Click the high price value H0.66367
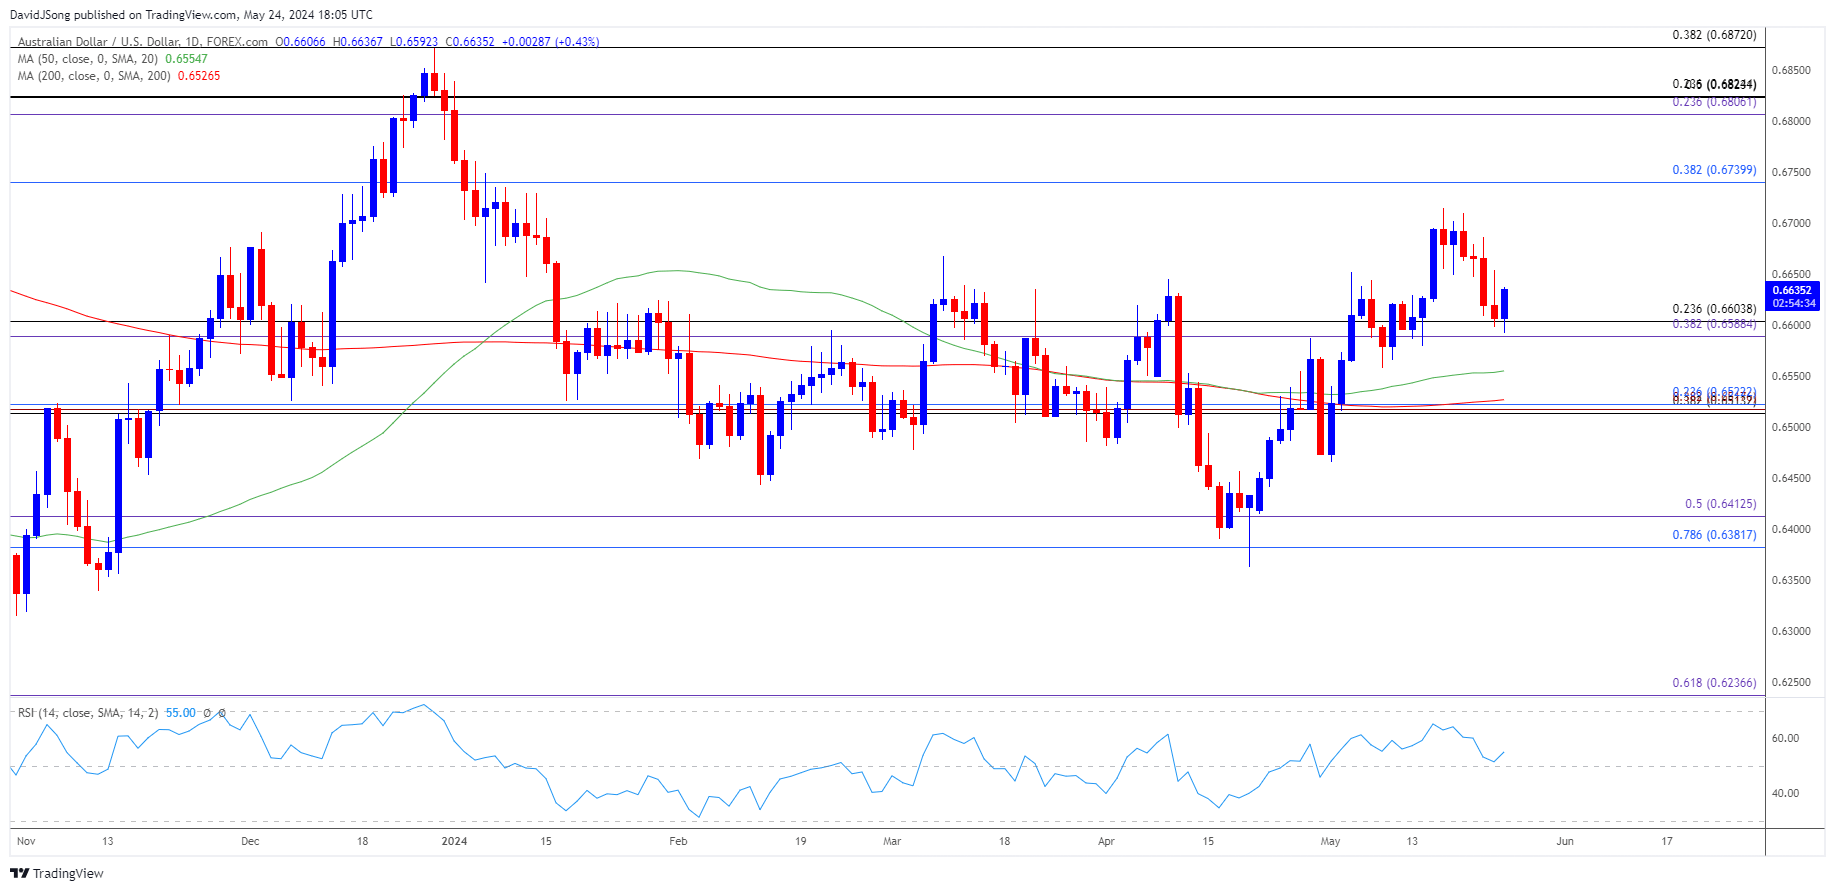Screen dimensions: 1835x891 click(x=357, y=42)
